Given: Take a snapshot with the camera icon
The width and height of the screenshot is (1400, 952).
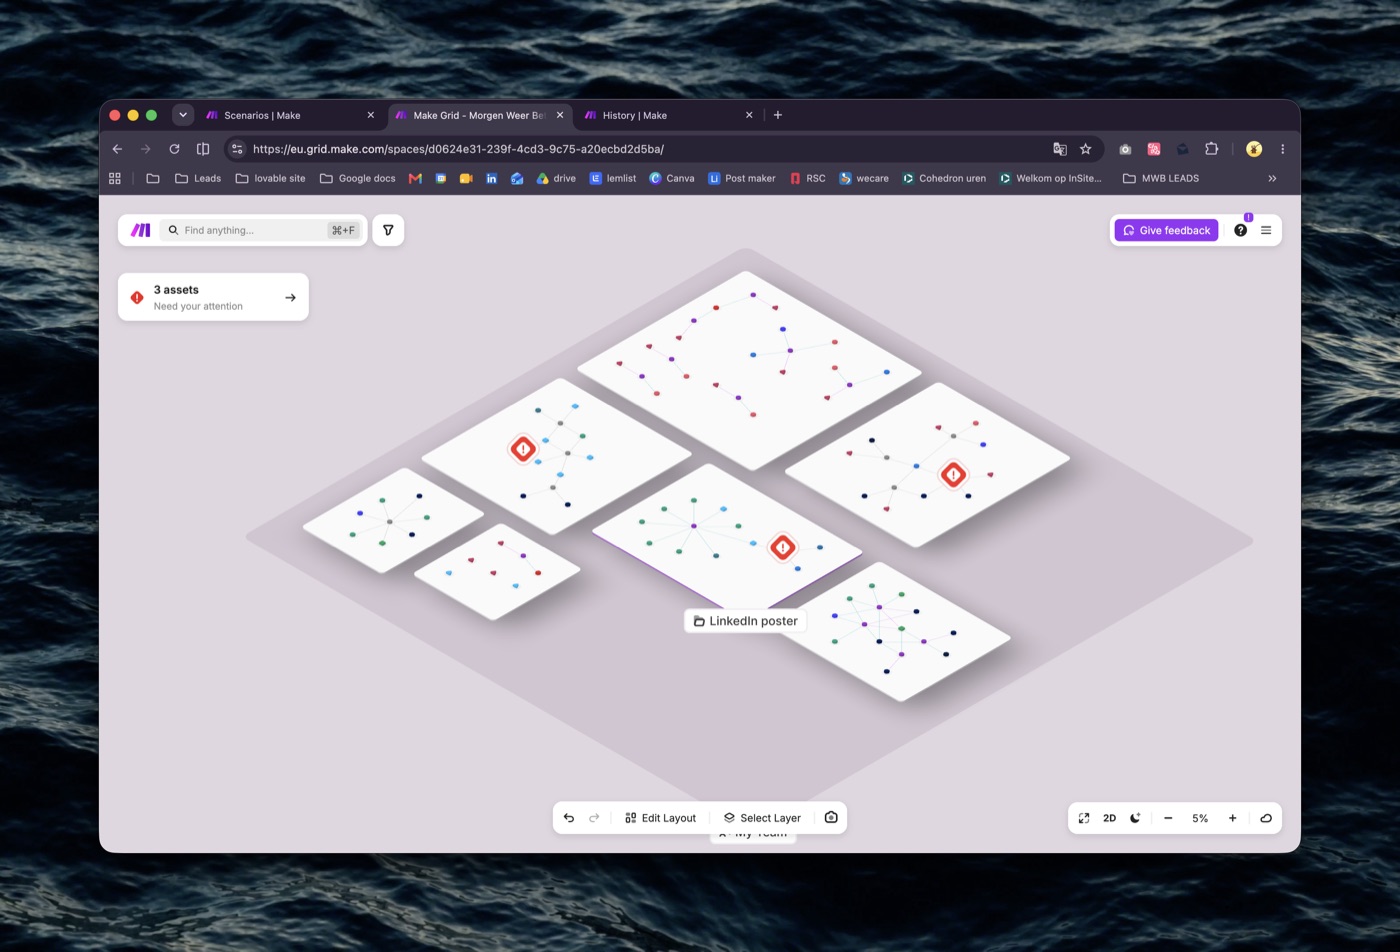Looking at the screenshot, I should pos(831,817).
